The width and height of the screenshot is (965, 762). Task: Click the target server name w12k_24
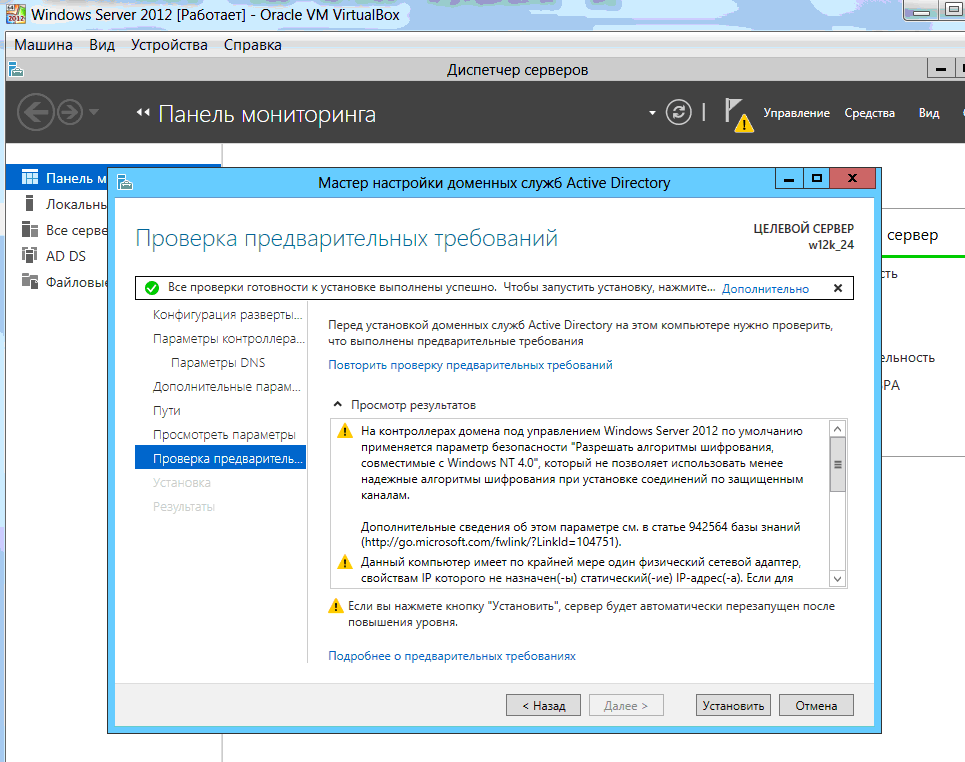(831, 245)
